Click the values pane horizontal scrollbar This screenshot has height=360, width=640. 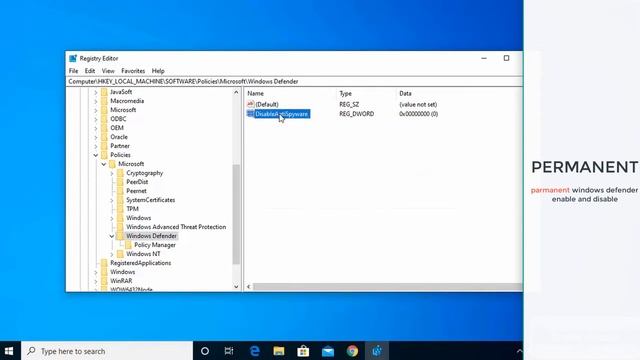(x=387, y=287)
